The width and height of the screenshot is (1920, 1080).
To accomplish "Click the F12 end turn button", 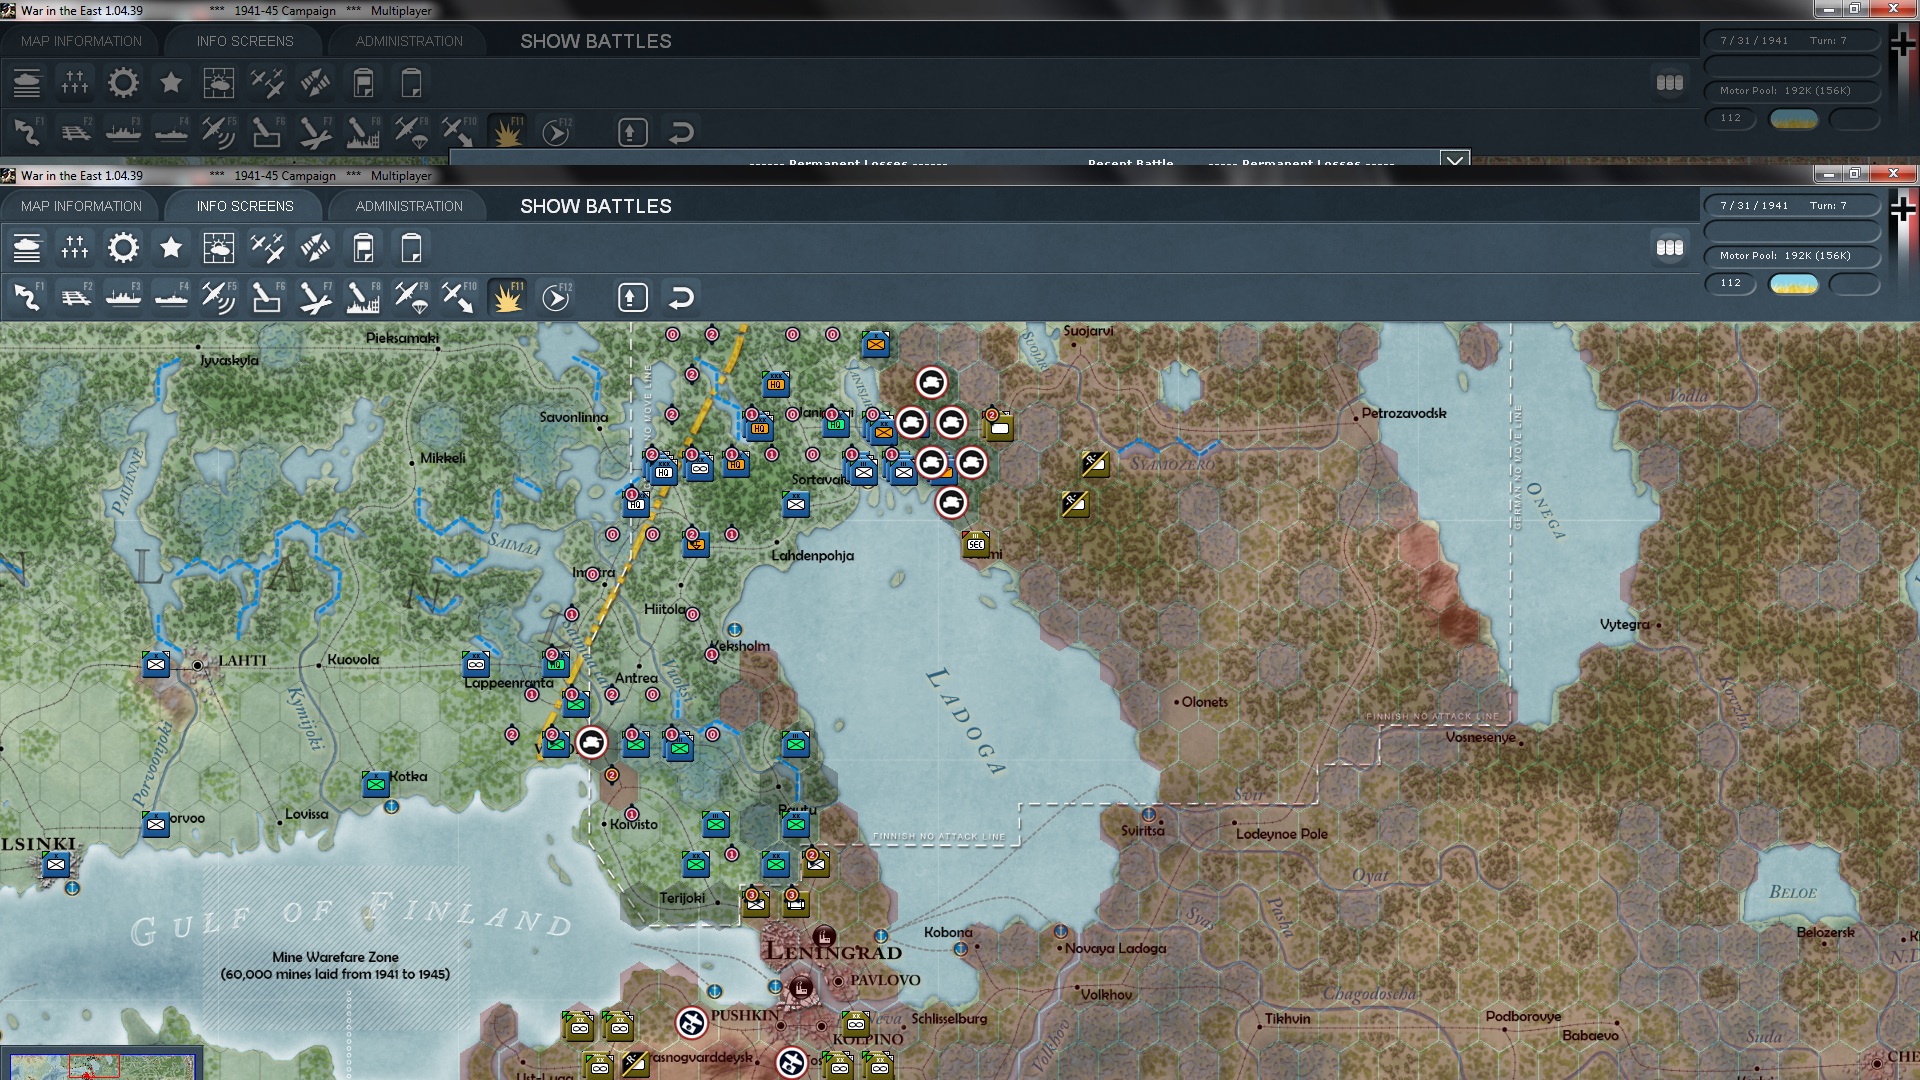I will point(556,297).
